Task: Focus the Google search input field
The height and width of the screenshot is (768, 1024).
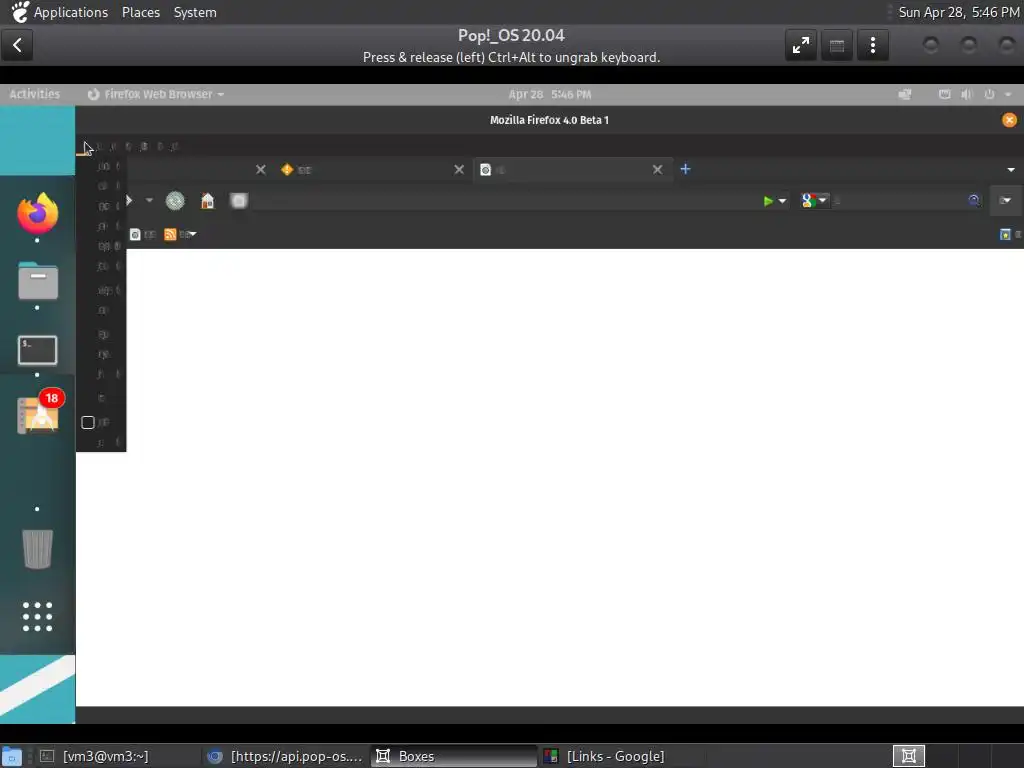Action: coord(898,200)
